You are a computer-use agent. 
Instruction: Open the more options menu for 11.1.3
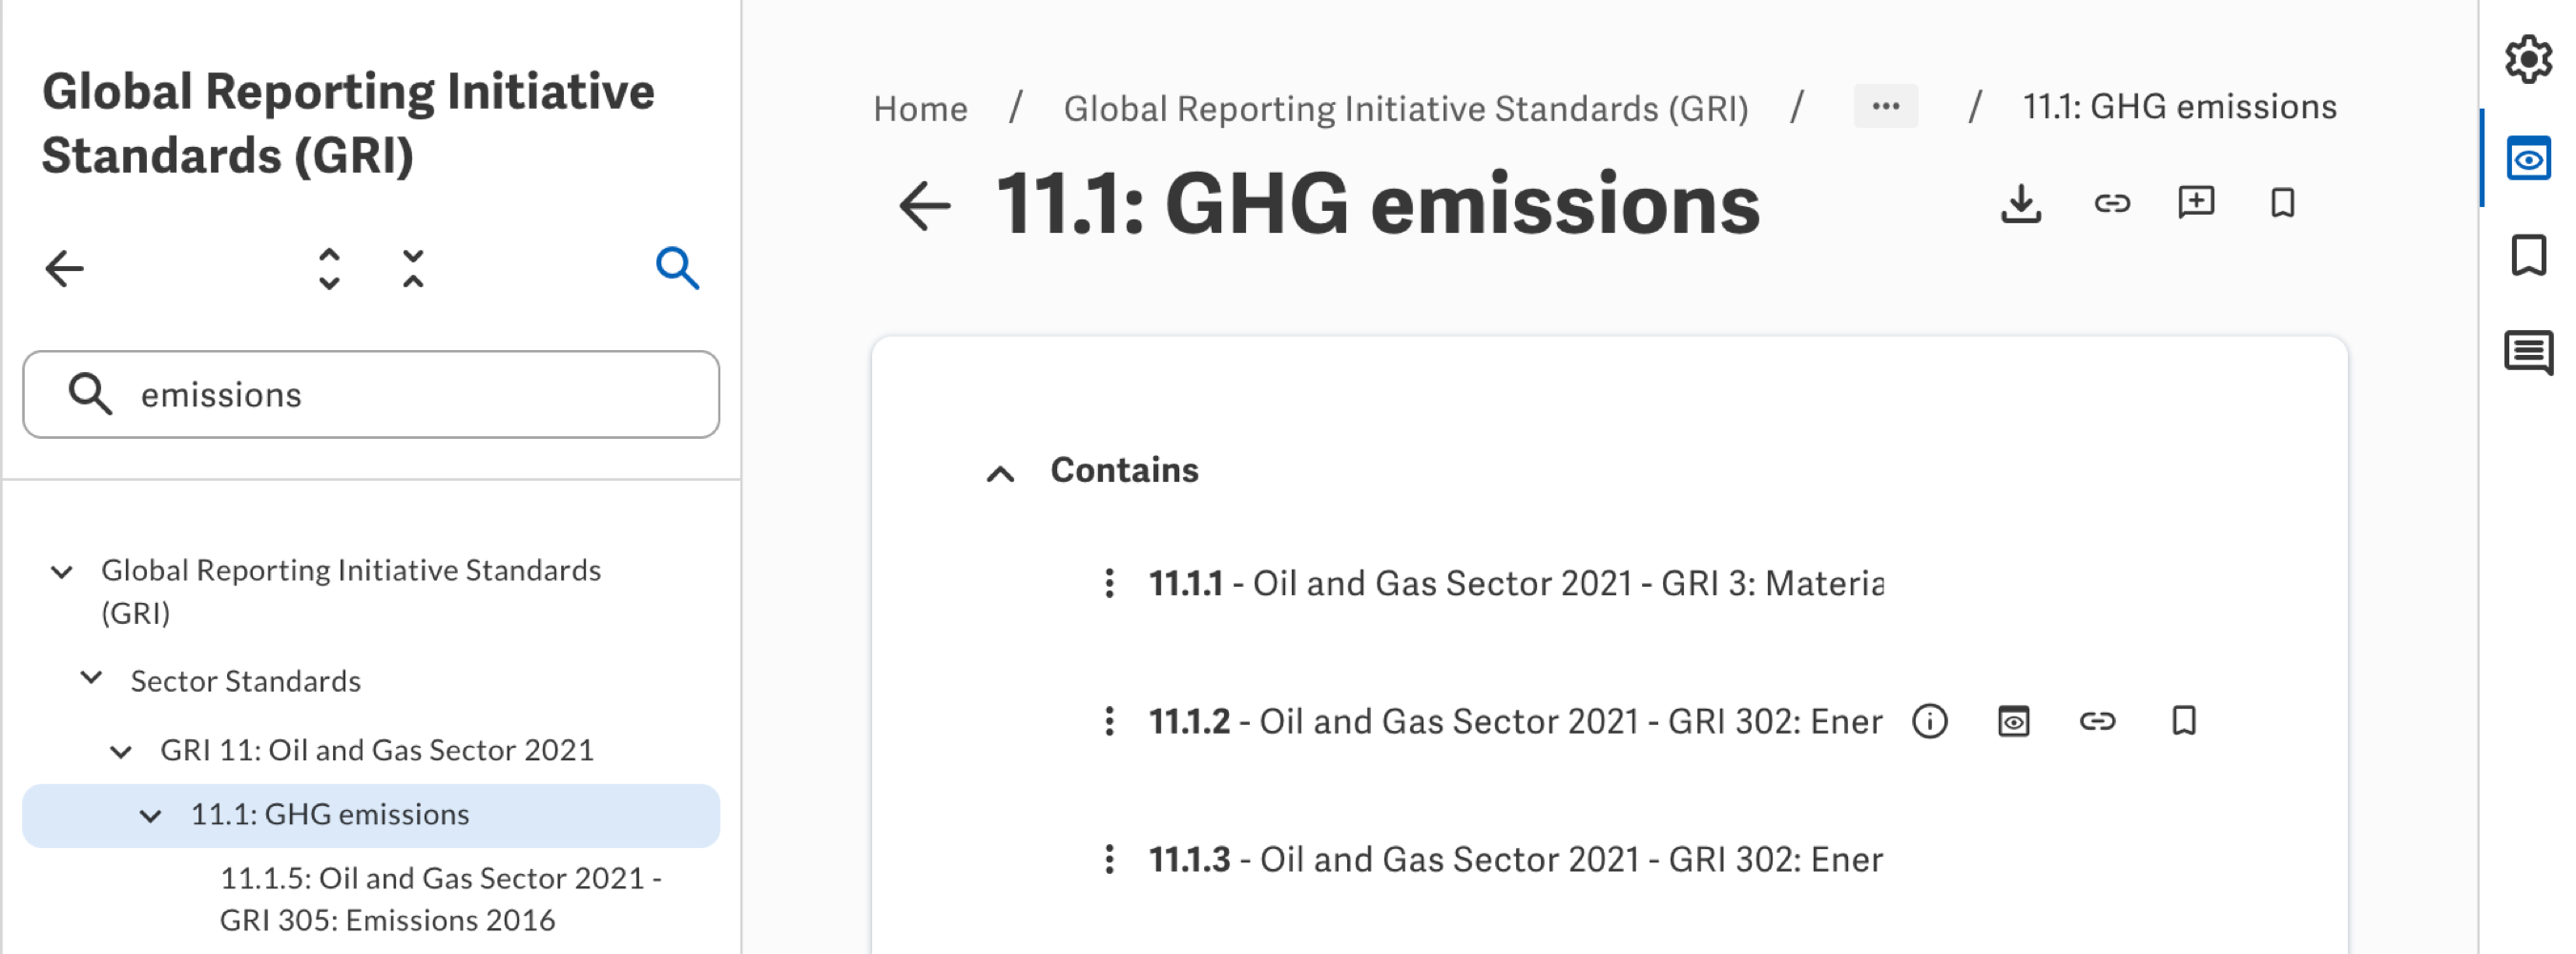tap(1109, 859)
